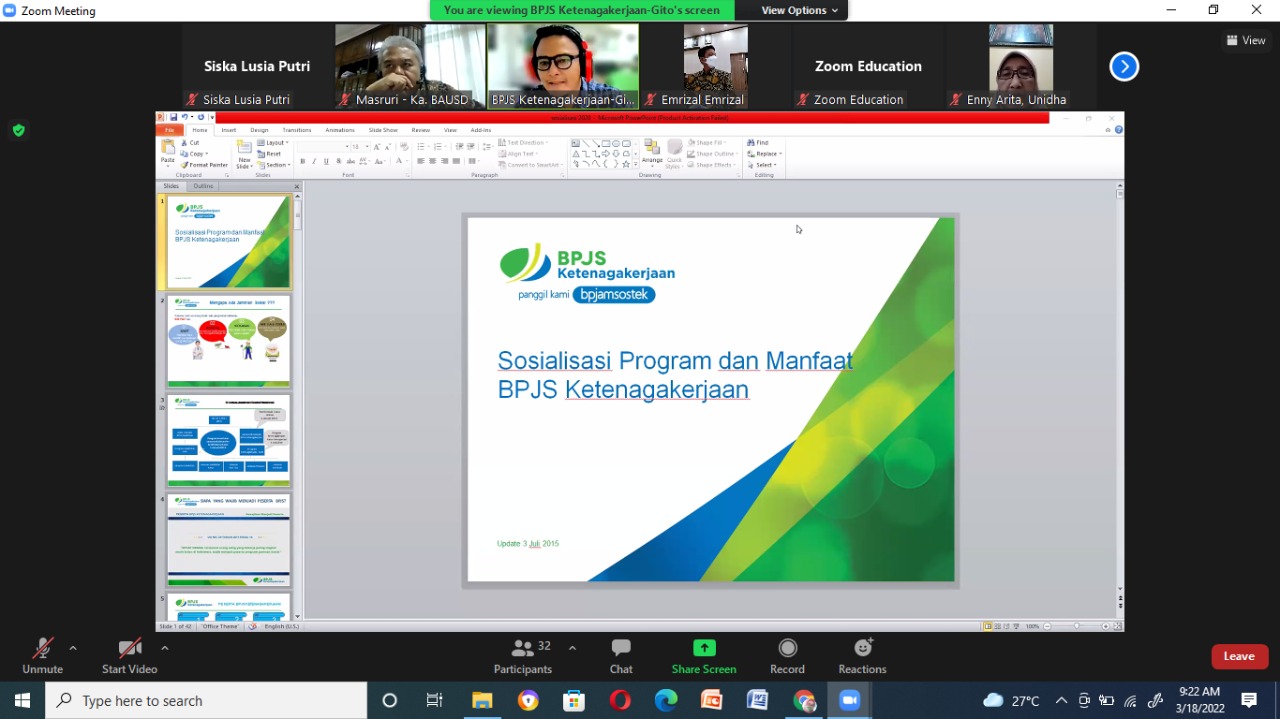Click the slide title 'Sosialisasi Program dan Manfaat'

pos(675,360)
